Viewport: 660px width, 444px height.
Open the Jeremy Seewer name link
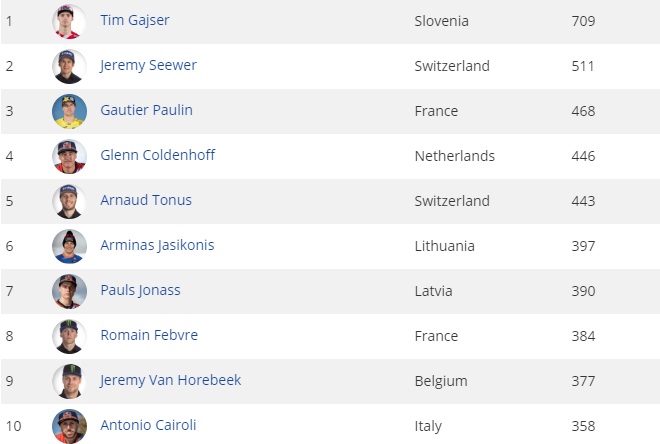tap(148, 66)
